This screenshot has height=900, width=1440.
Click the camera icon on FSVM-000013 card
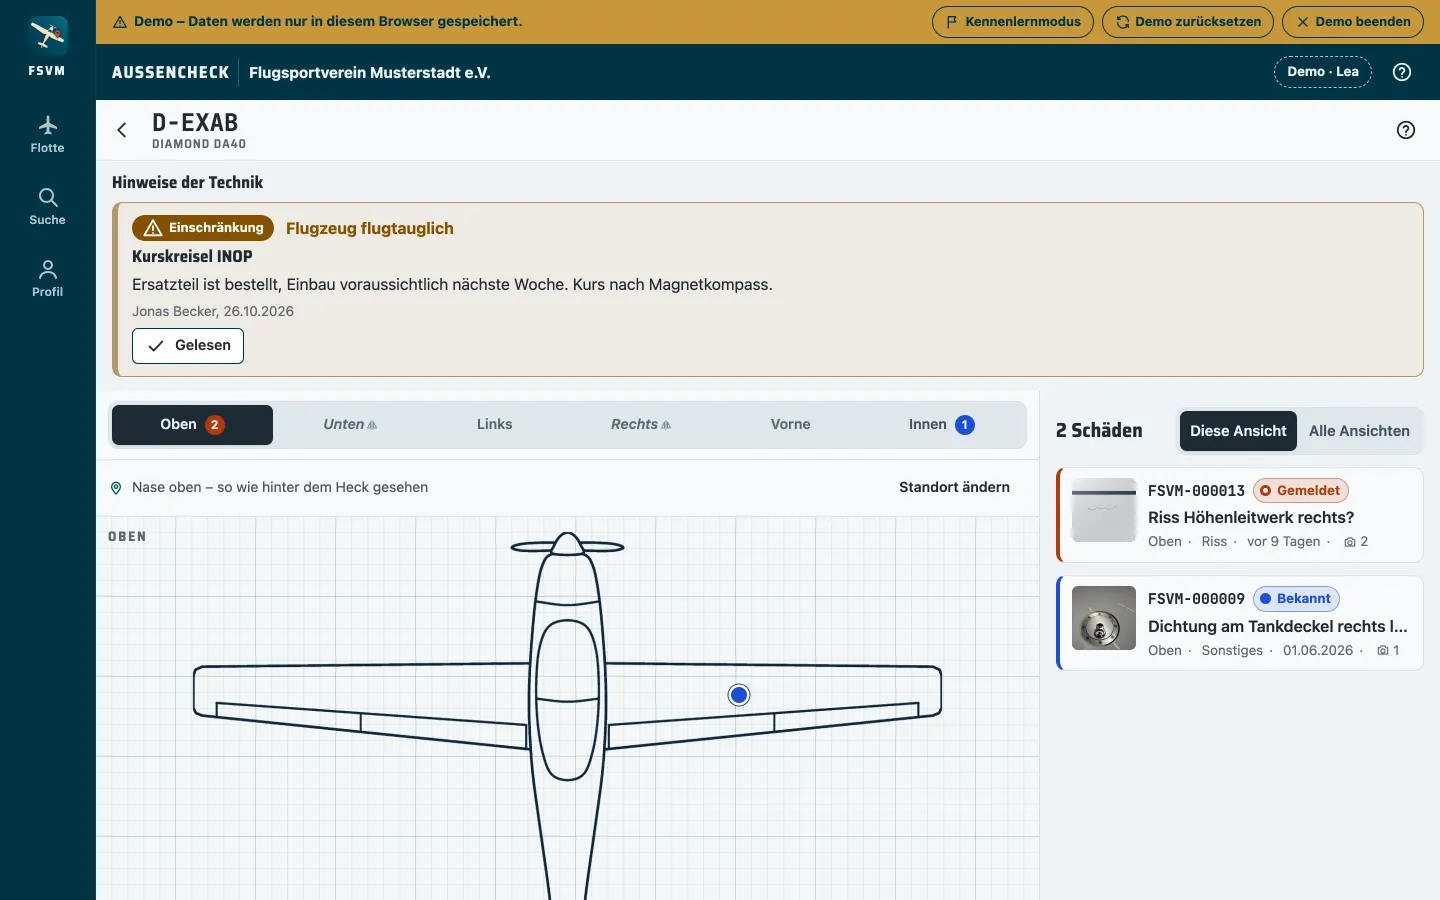point(1350,542)
